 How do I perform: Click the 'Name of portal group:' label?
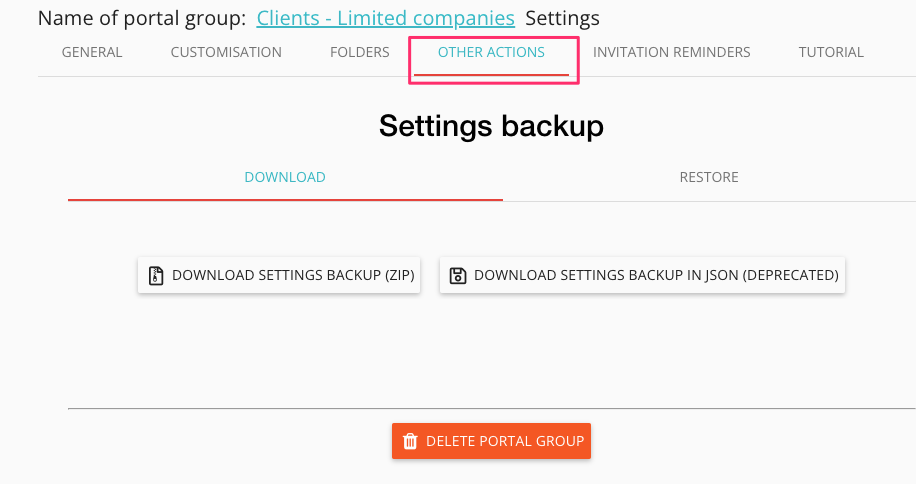142,18
